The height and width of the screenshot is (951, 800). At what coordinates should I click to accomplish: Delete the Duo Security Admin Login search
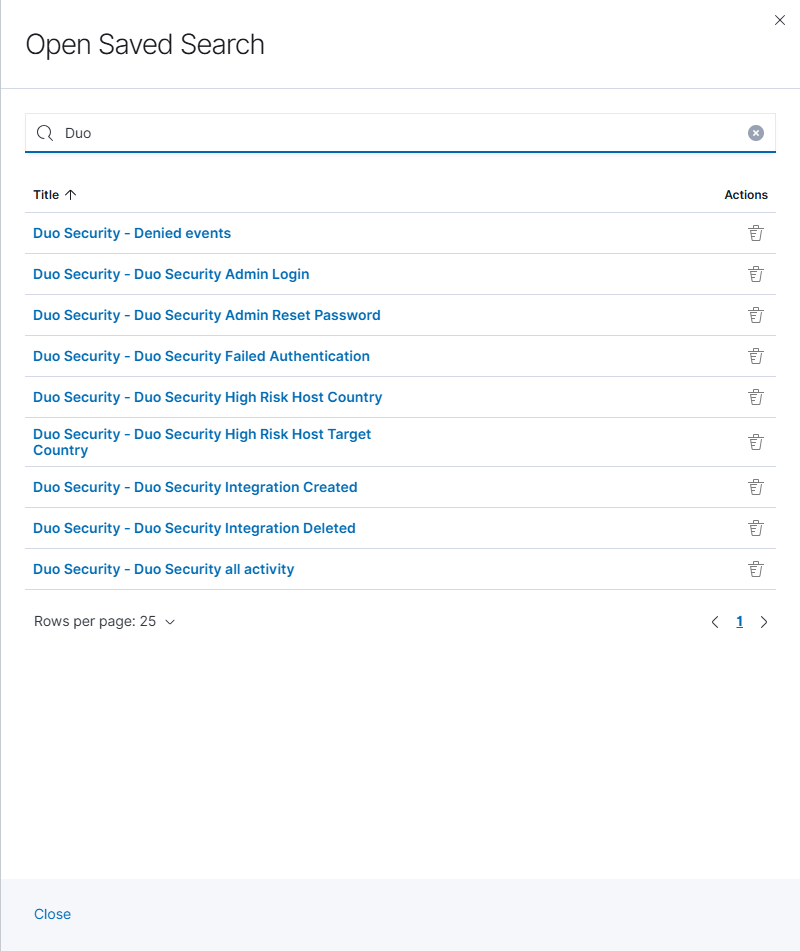coord(755,274)
